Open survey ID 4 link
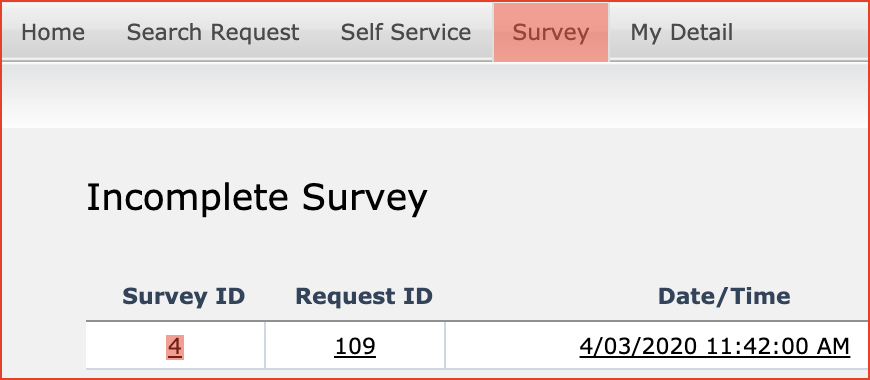Viewport: 870px width, 380px height. tap(174, 347)
